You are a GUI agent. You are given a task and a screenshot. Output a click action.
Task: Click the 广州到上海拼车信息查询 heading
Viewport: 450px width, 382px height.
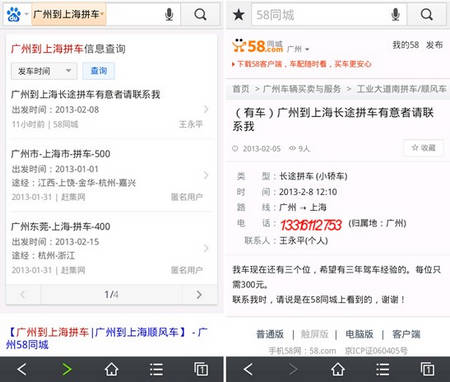[x=68, y=49]
